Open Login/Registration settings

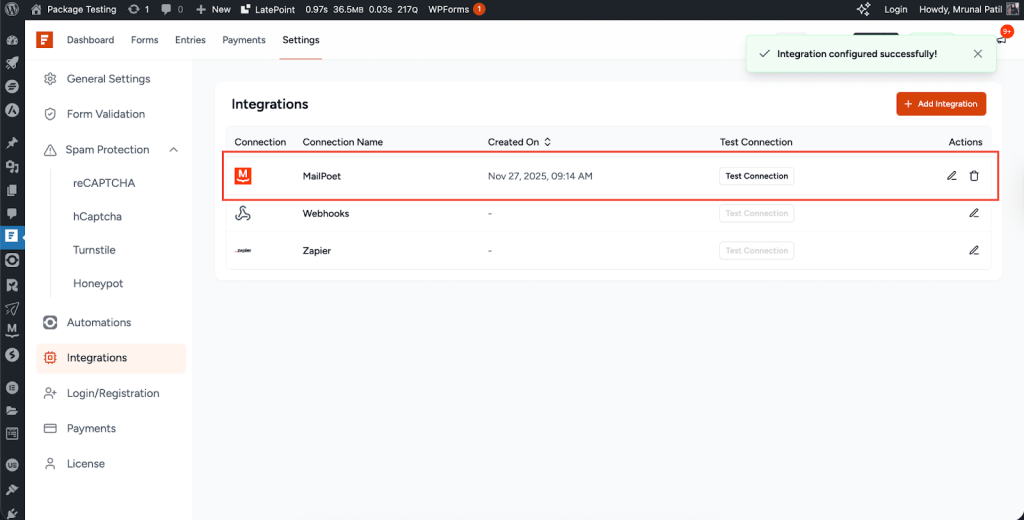click(x=111, y=393)
